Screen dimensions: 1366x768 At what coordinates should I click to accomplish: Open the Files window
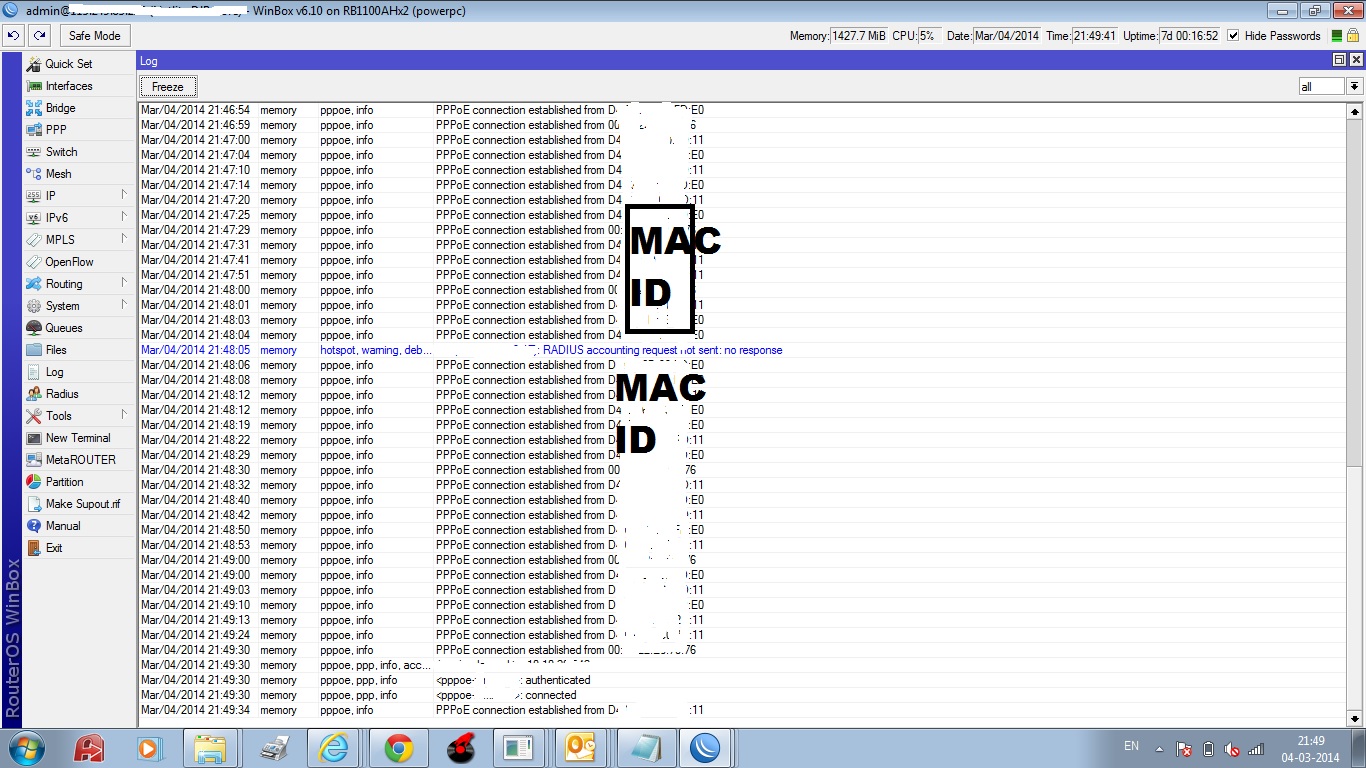55,349
